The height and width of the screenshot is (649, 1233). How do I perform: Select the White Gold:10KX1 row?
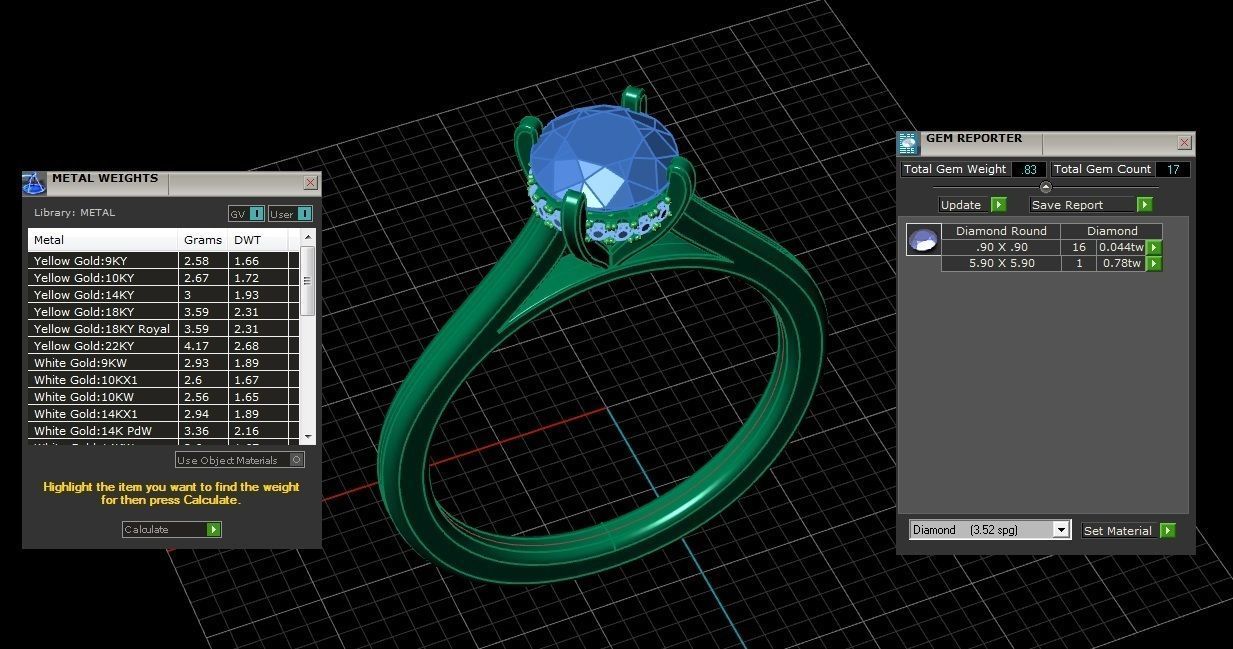click(x=164, y=380)
